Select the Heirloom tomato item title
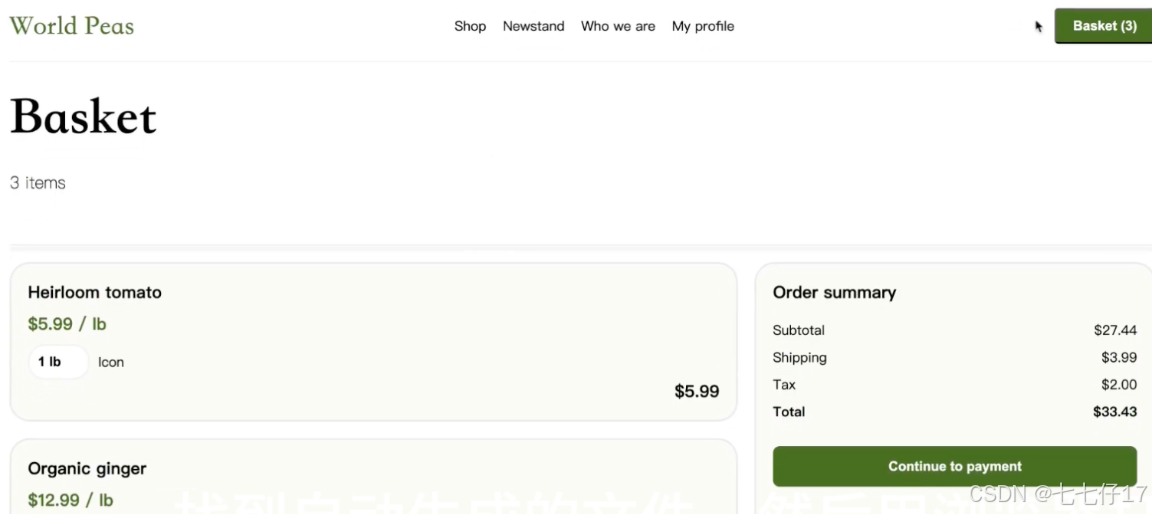 (95, 292)
